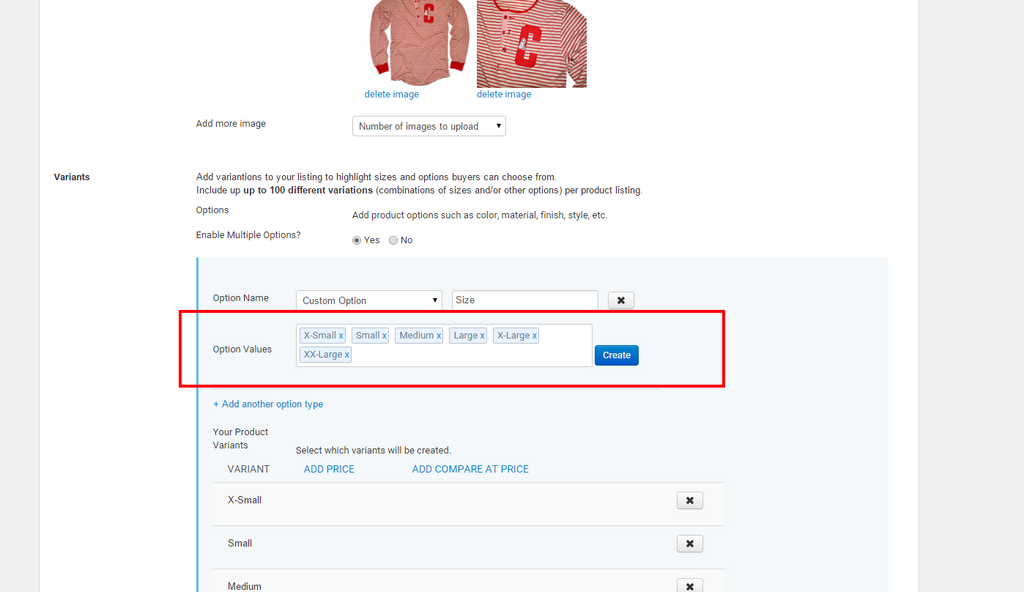Image resolution: width=1024 pixels, height=592 pixels.
Task: Remove the X-Large option value tag
Action: point(533,336)
